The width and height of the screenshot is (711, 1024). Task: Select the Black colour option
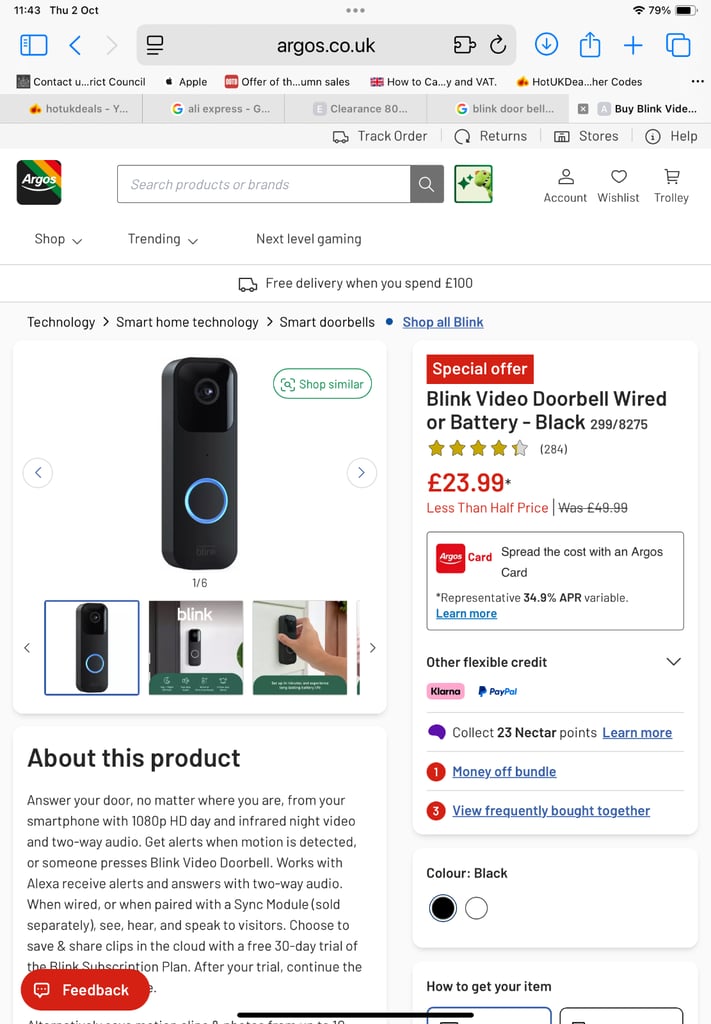tap(443, 908)
